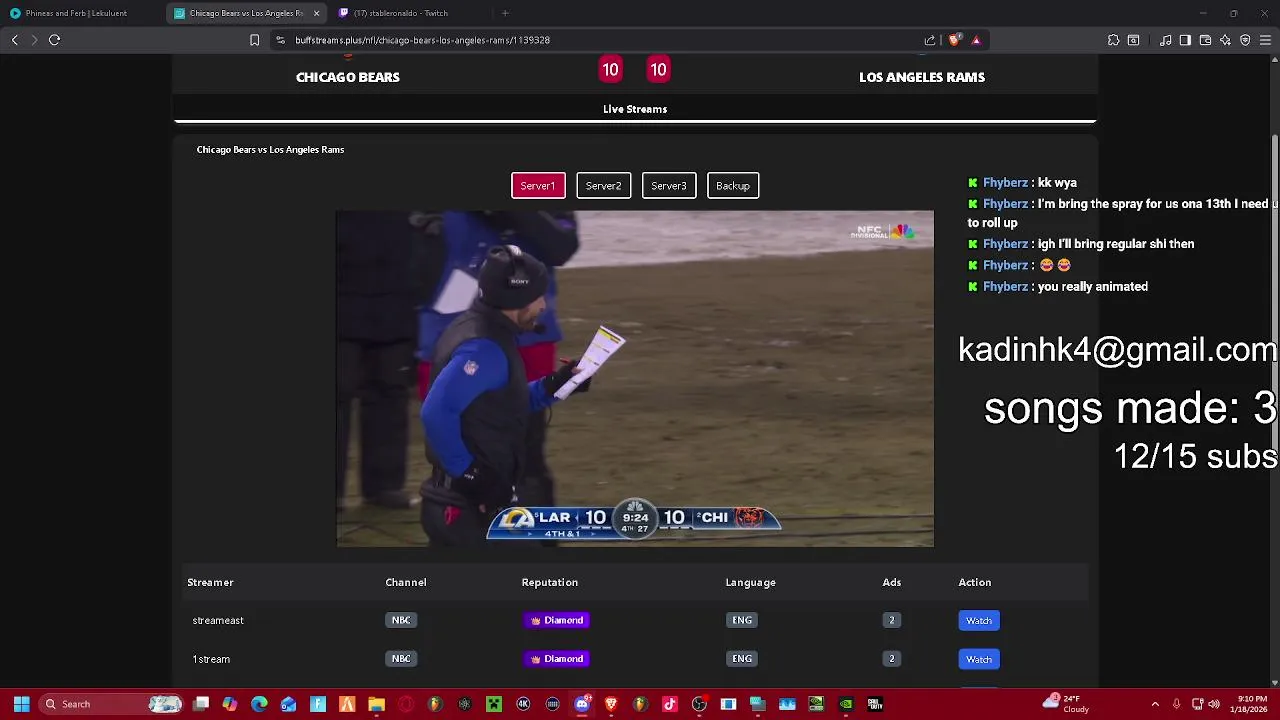Switch to Server2 stream
The width and height of the screenshot is (1280, 720).
(x=603, y=186)
